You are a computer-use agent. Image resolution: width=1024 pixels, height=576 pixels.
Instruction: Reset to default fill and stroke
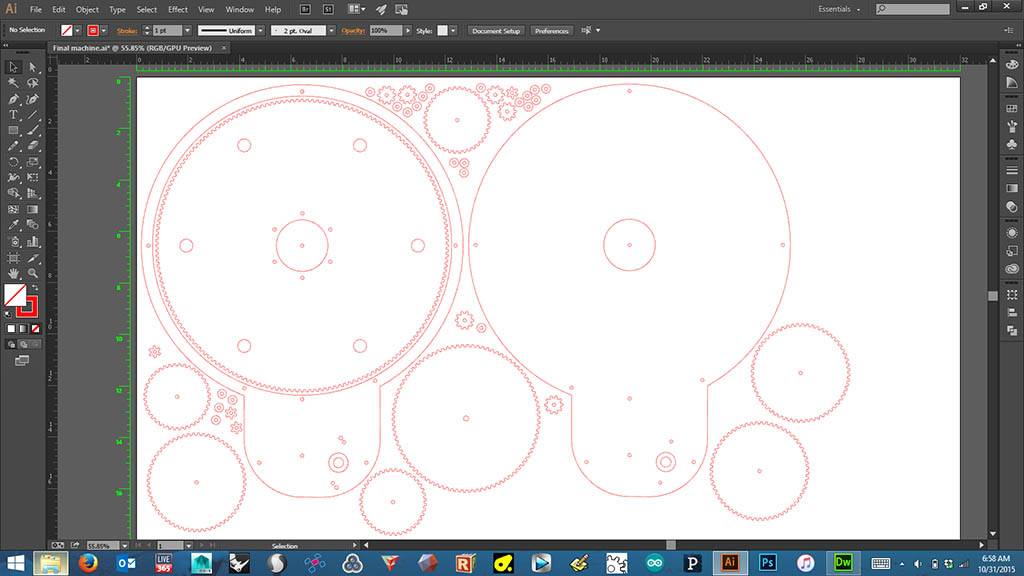coord(8,313)
